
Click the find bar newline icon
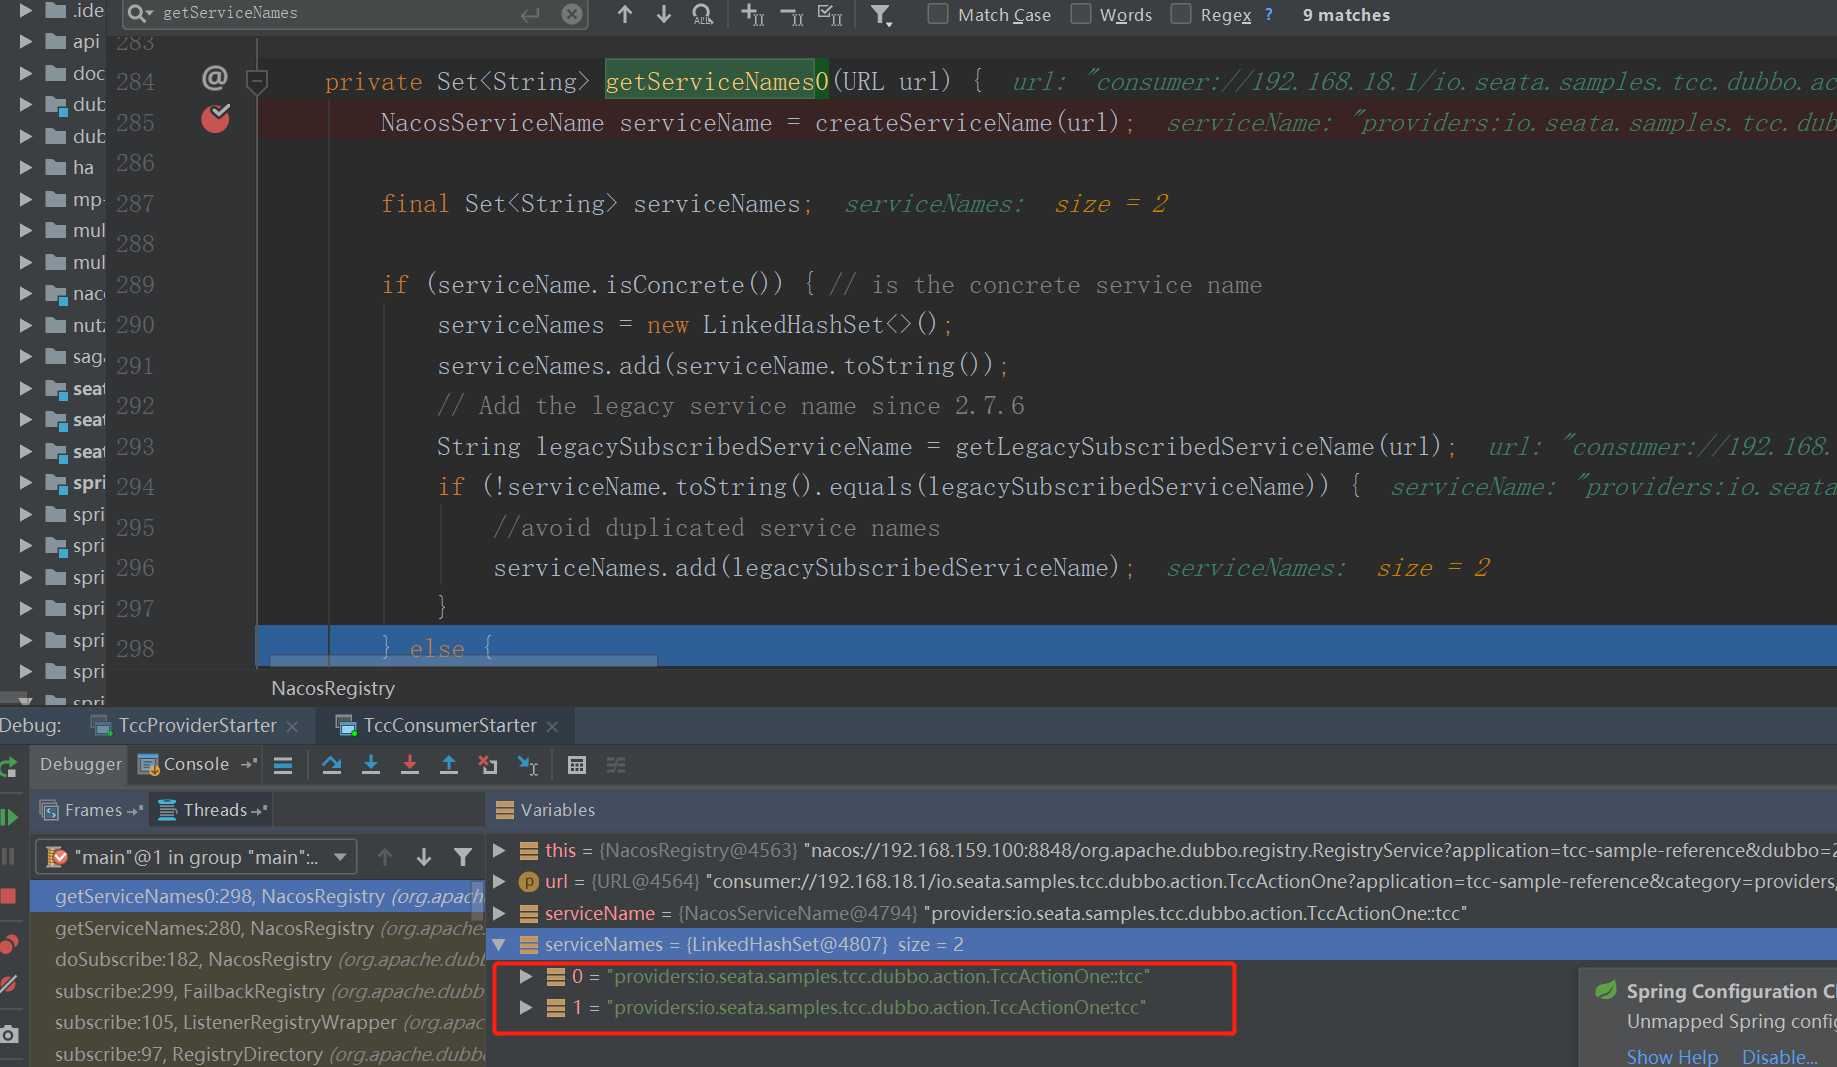click(530, 14)
